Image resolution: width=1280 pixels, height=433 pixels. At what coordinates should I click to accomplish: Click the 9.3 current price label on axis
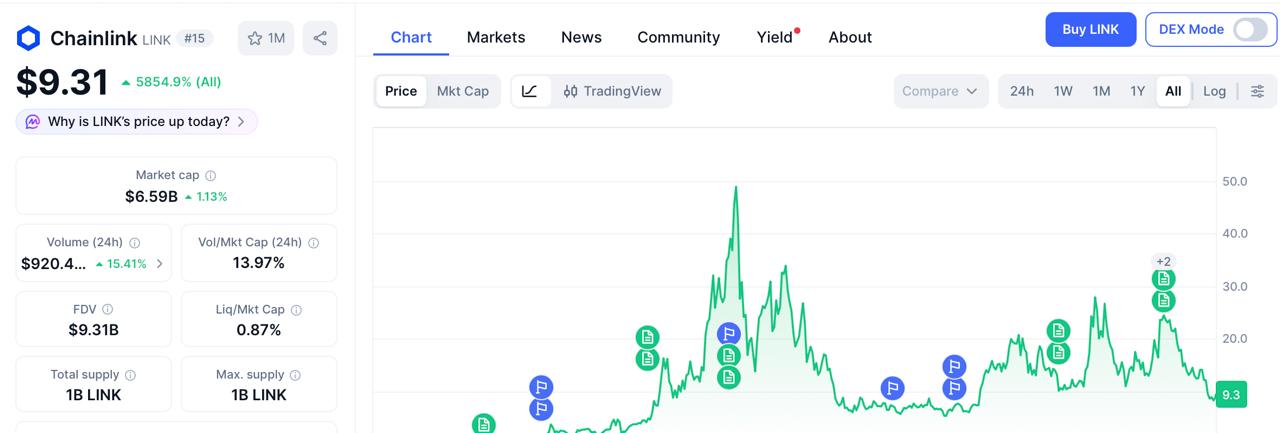point(1231,395)
